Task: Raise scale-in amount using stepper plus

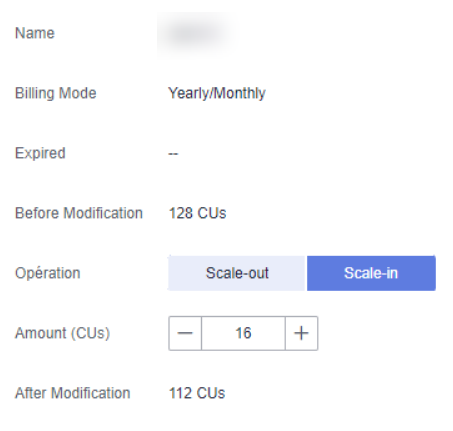Action: 301,333
